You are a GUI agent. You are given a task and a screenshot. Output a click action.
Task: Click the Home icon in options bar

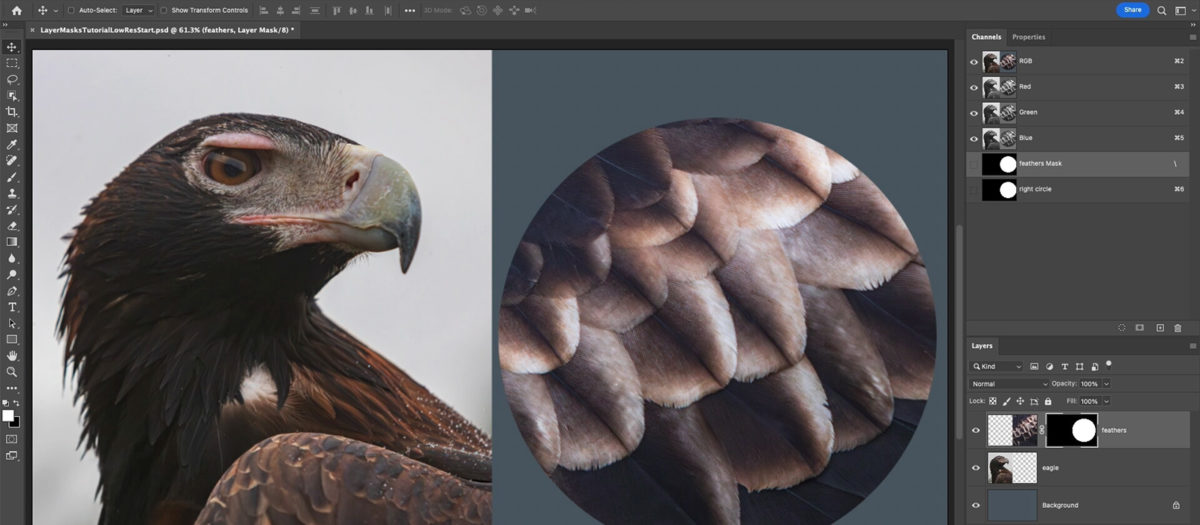(x=16, y=10)
